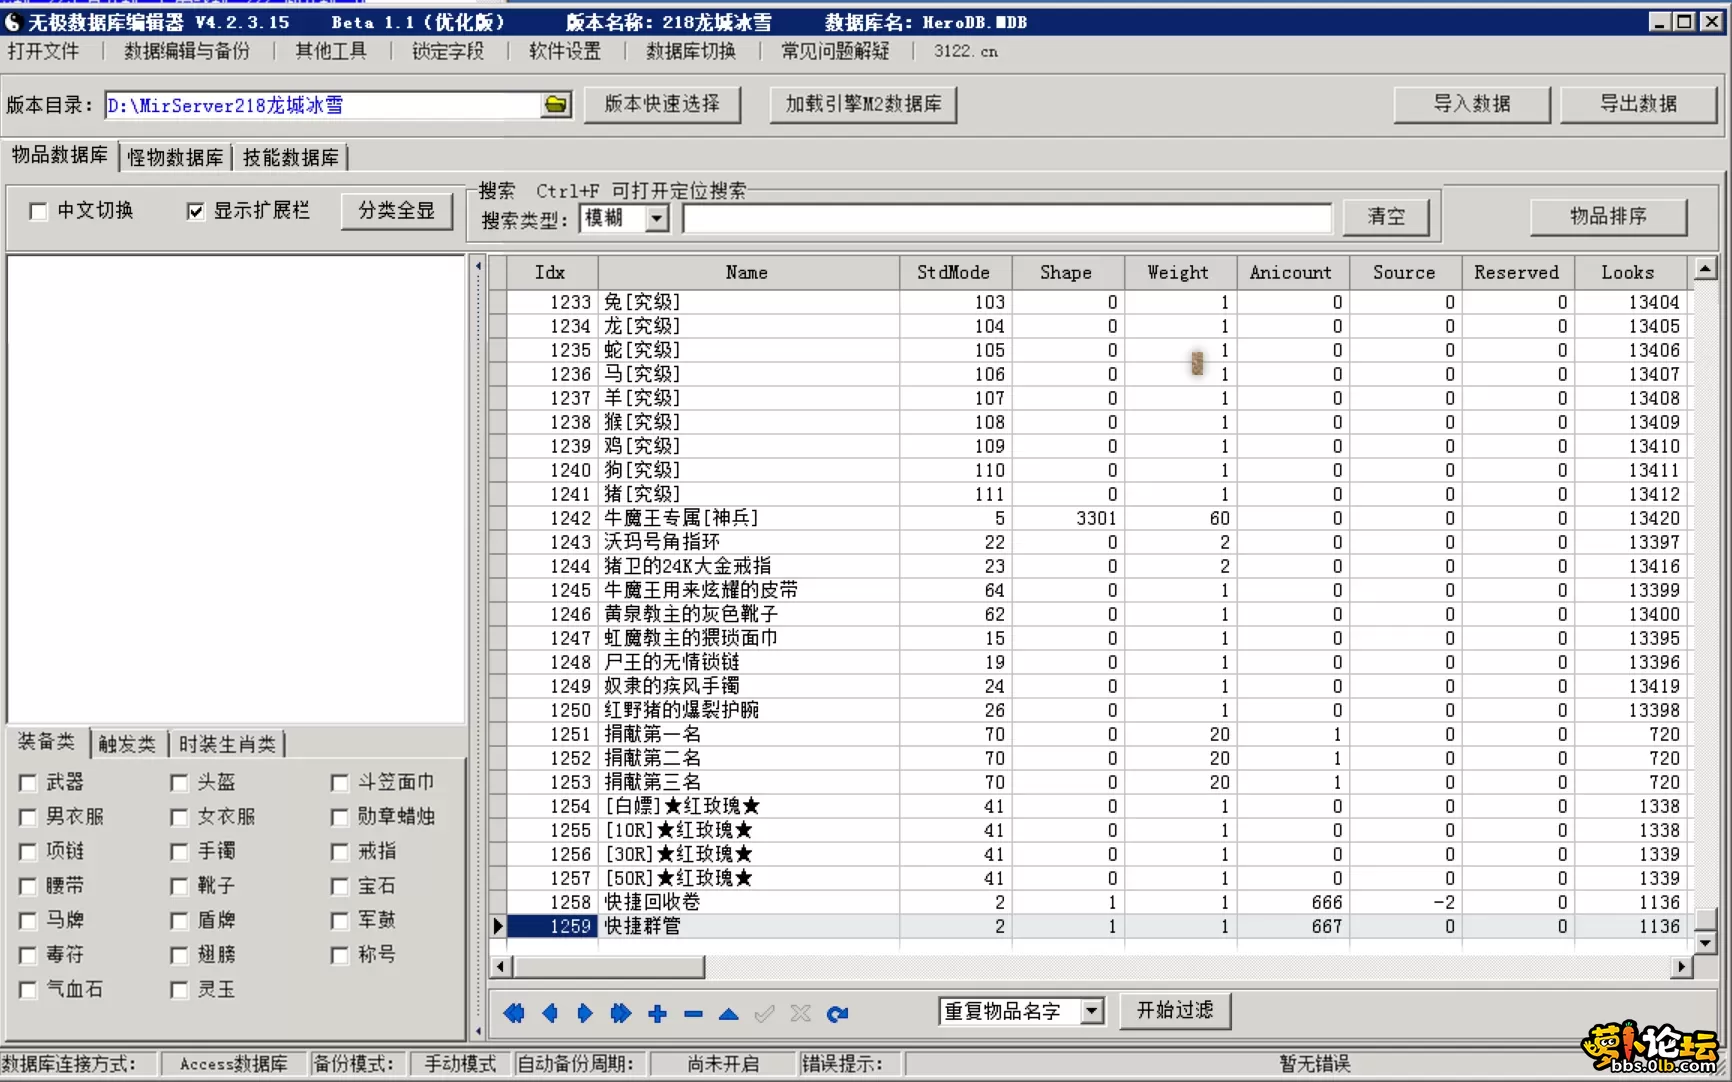Click the row indicator arrow for row 1259

click(x=498, y=926)
